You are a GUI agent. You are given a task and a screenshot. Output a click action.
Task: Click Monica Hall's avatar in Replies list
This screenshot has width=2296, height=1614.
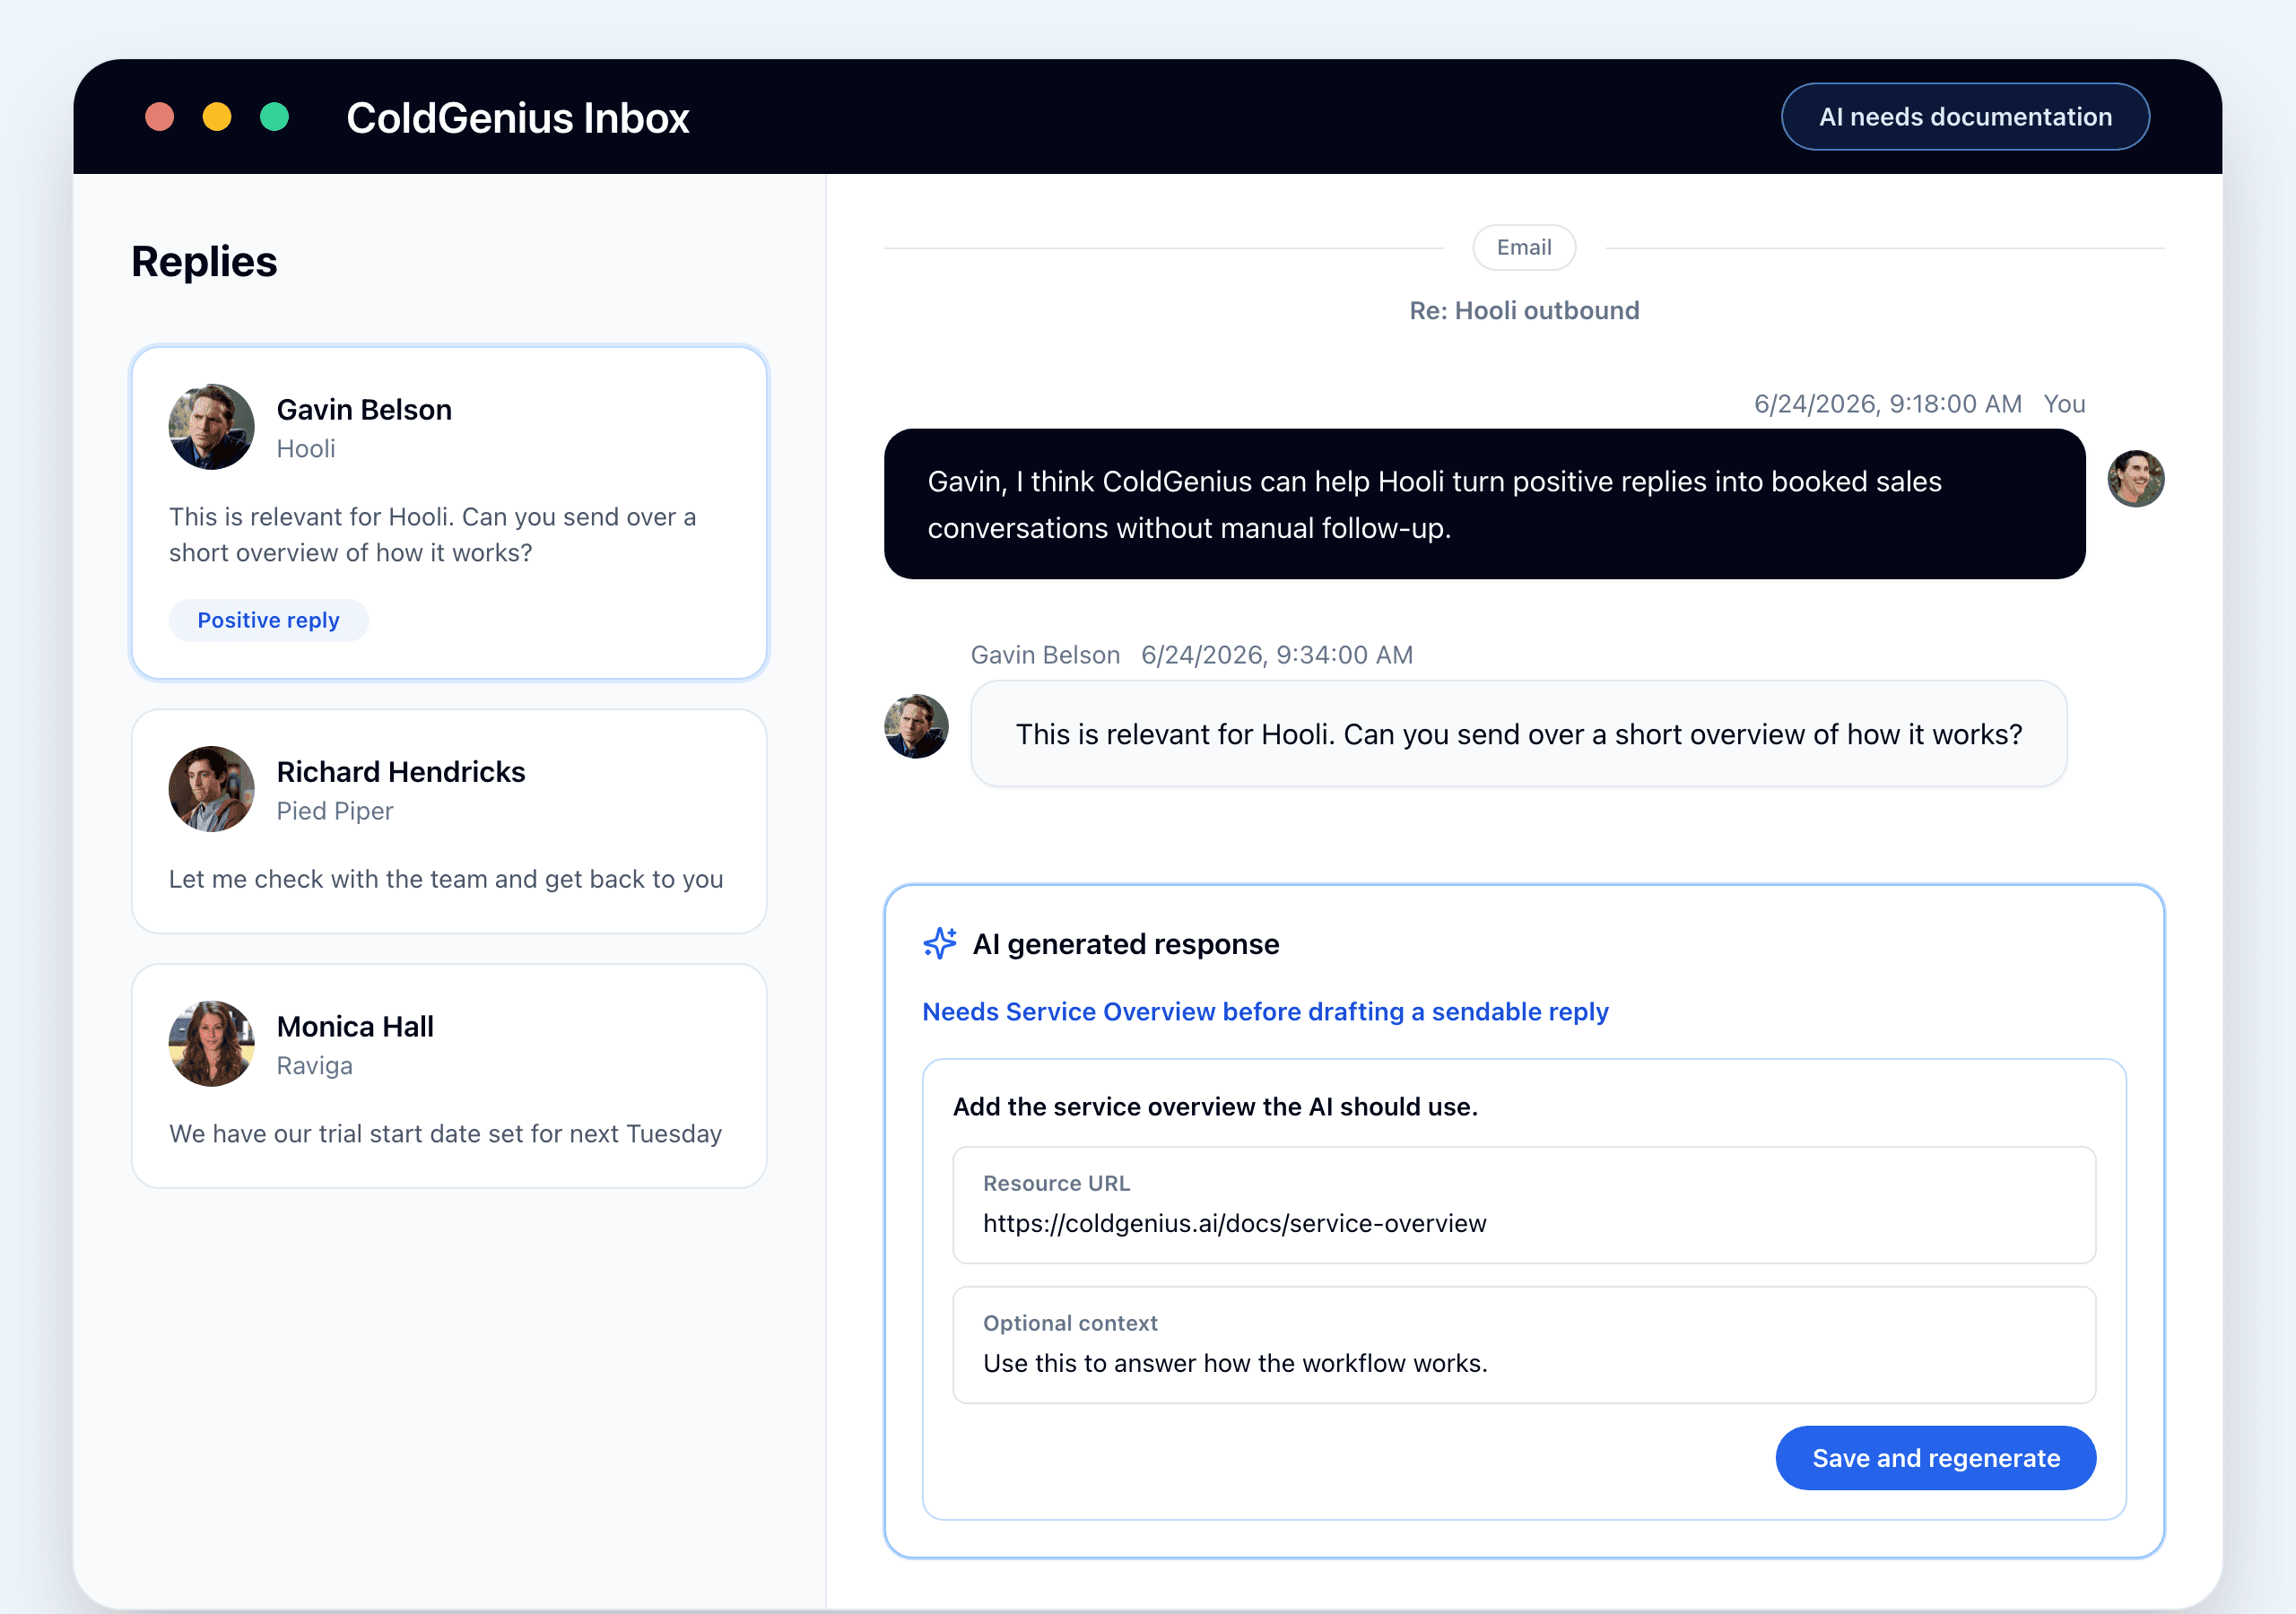point(211,1044)
